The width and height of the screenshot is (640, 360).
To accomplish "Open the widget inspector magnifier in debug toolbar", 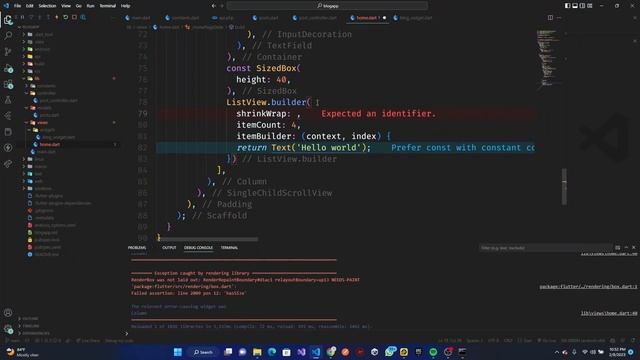I will click(83, 17).
